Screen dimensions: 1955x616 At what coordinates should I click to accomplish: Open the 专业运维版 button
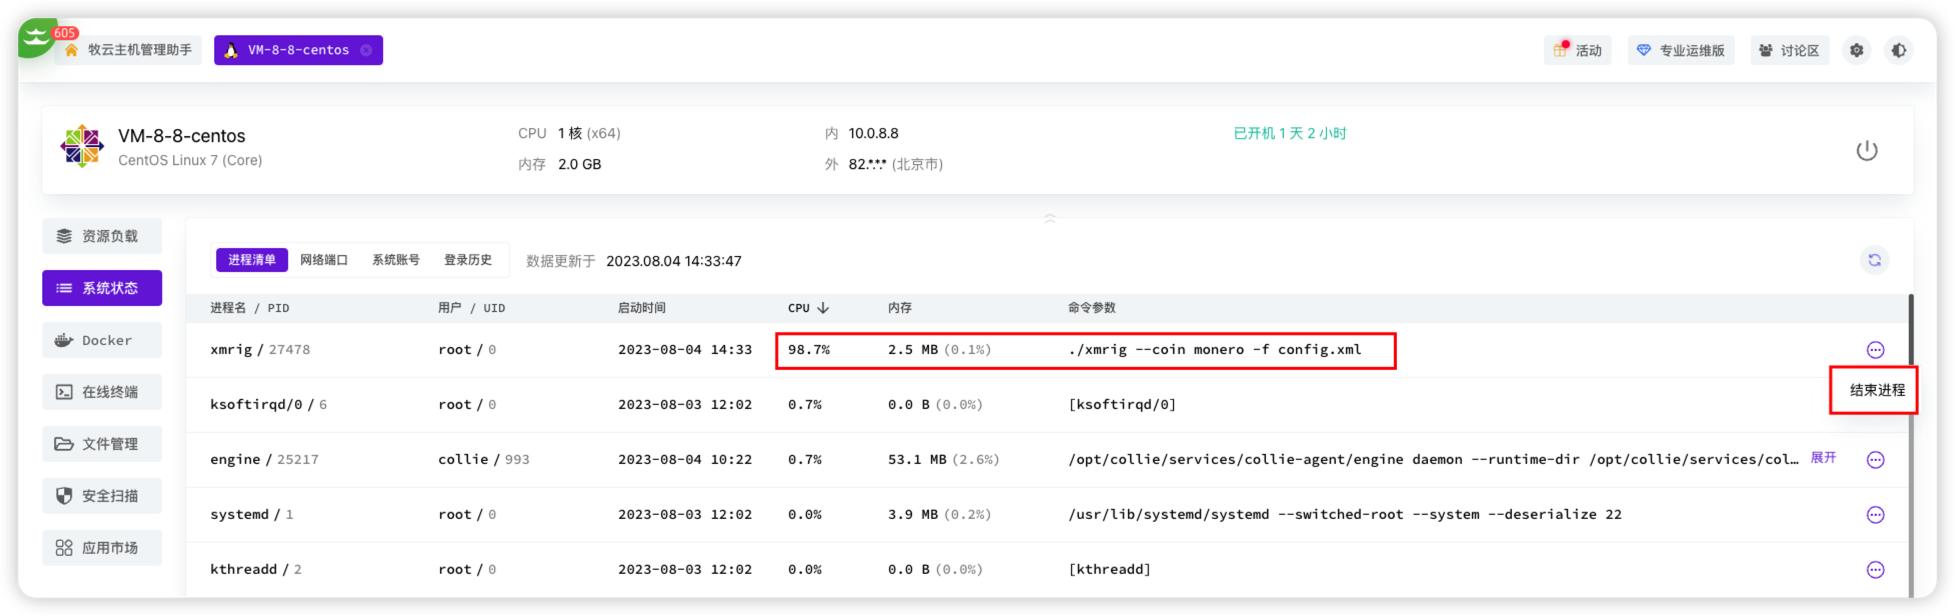tap(1681, 50)
